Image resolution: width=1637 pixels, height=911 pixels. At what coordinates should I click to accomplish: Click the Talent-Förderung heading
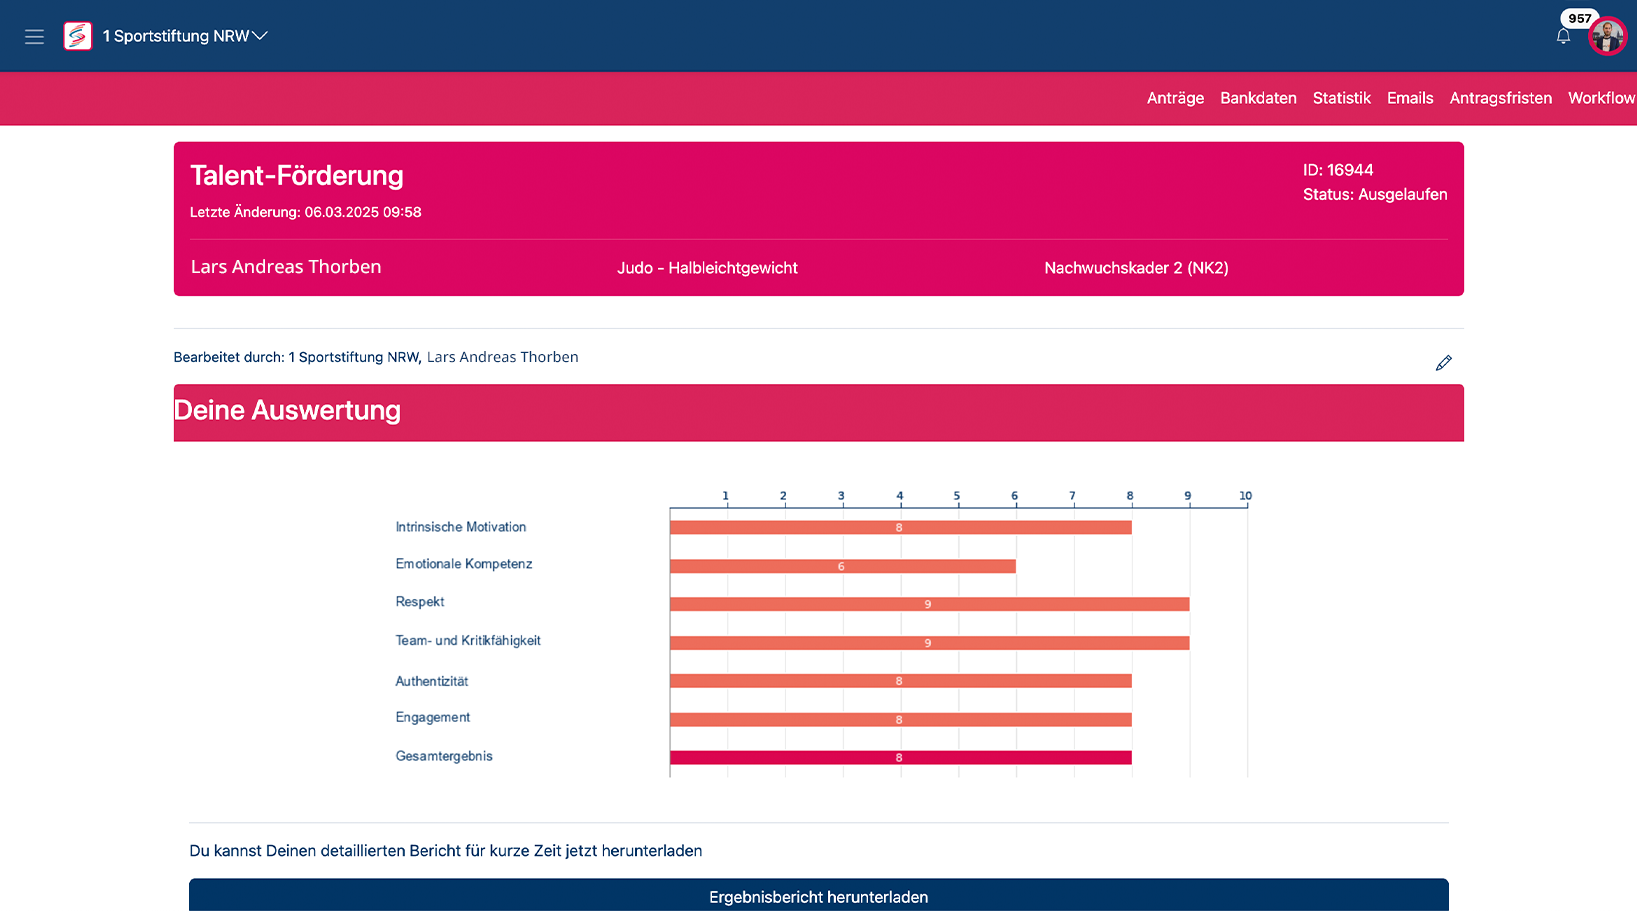297,176
